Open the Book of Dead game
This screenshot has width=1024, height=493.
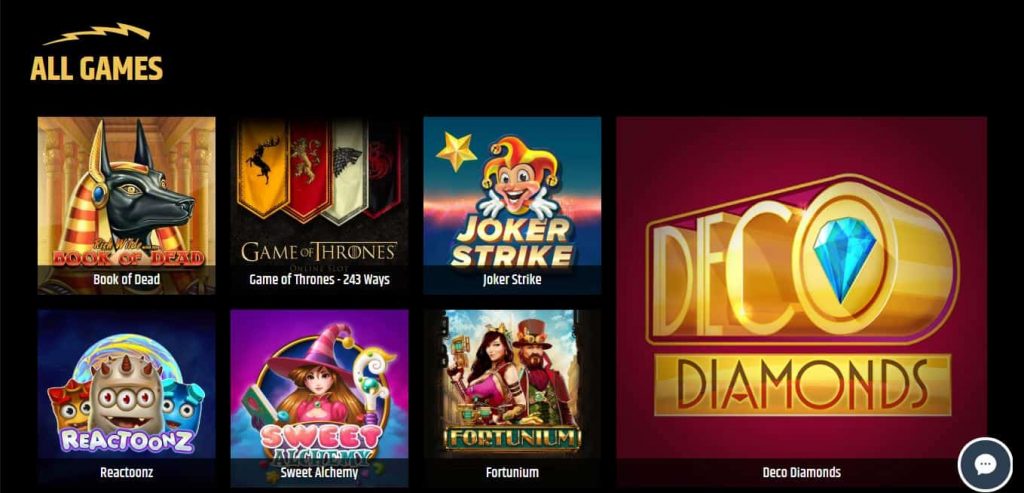[x=126, y=205]
